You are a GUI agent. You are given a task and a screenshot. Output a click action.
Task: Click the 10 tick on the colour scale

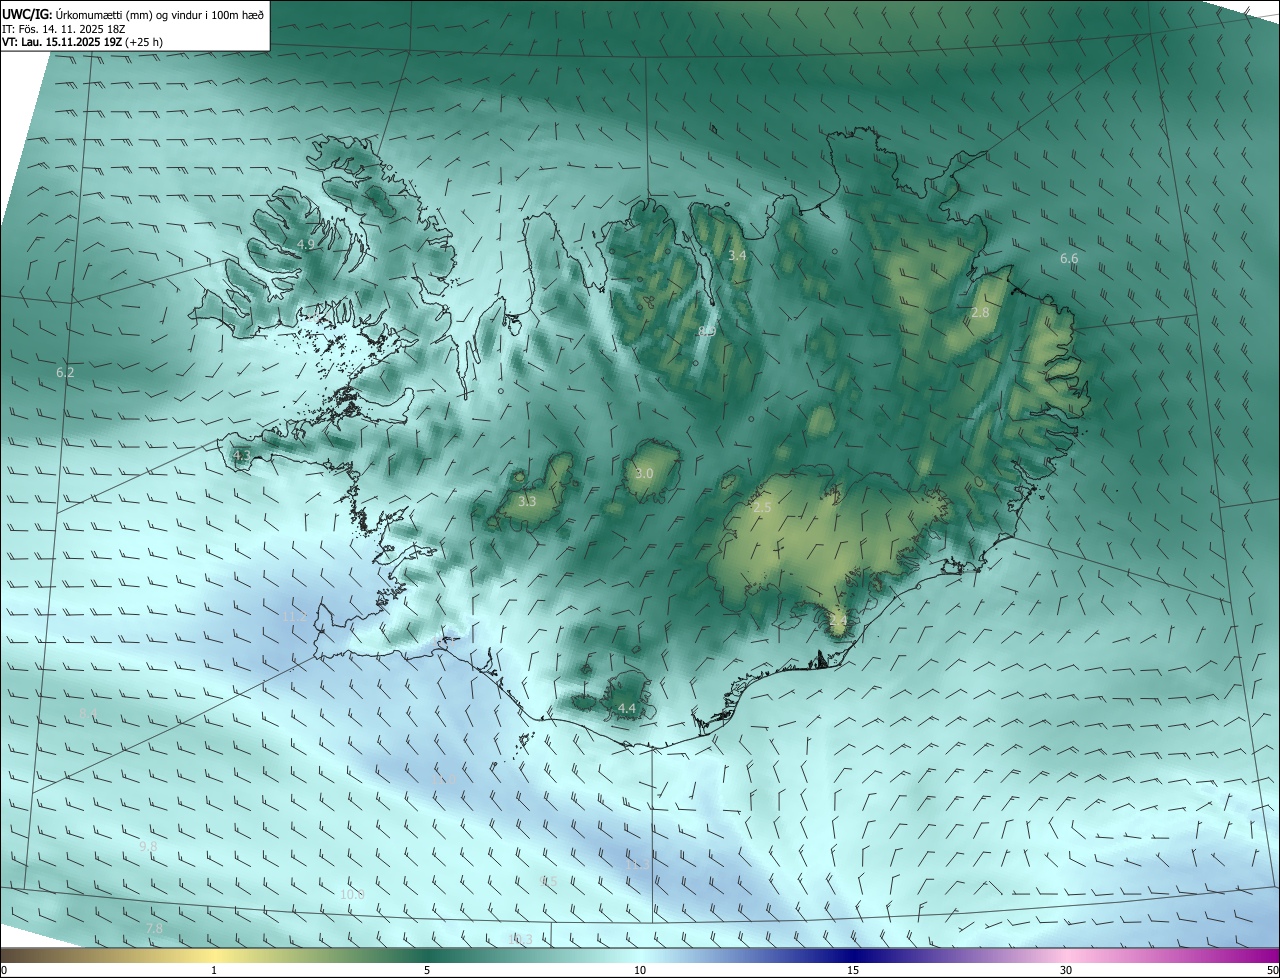point(640,970)
